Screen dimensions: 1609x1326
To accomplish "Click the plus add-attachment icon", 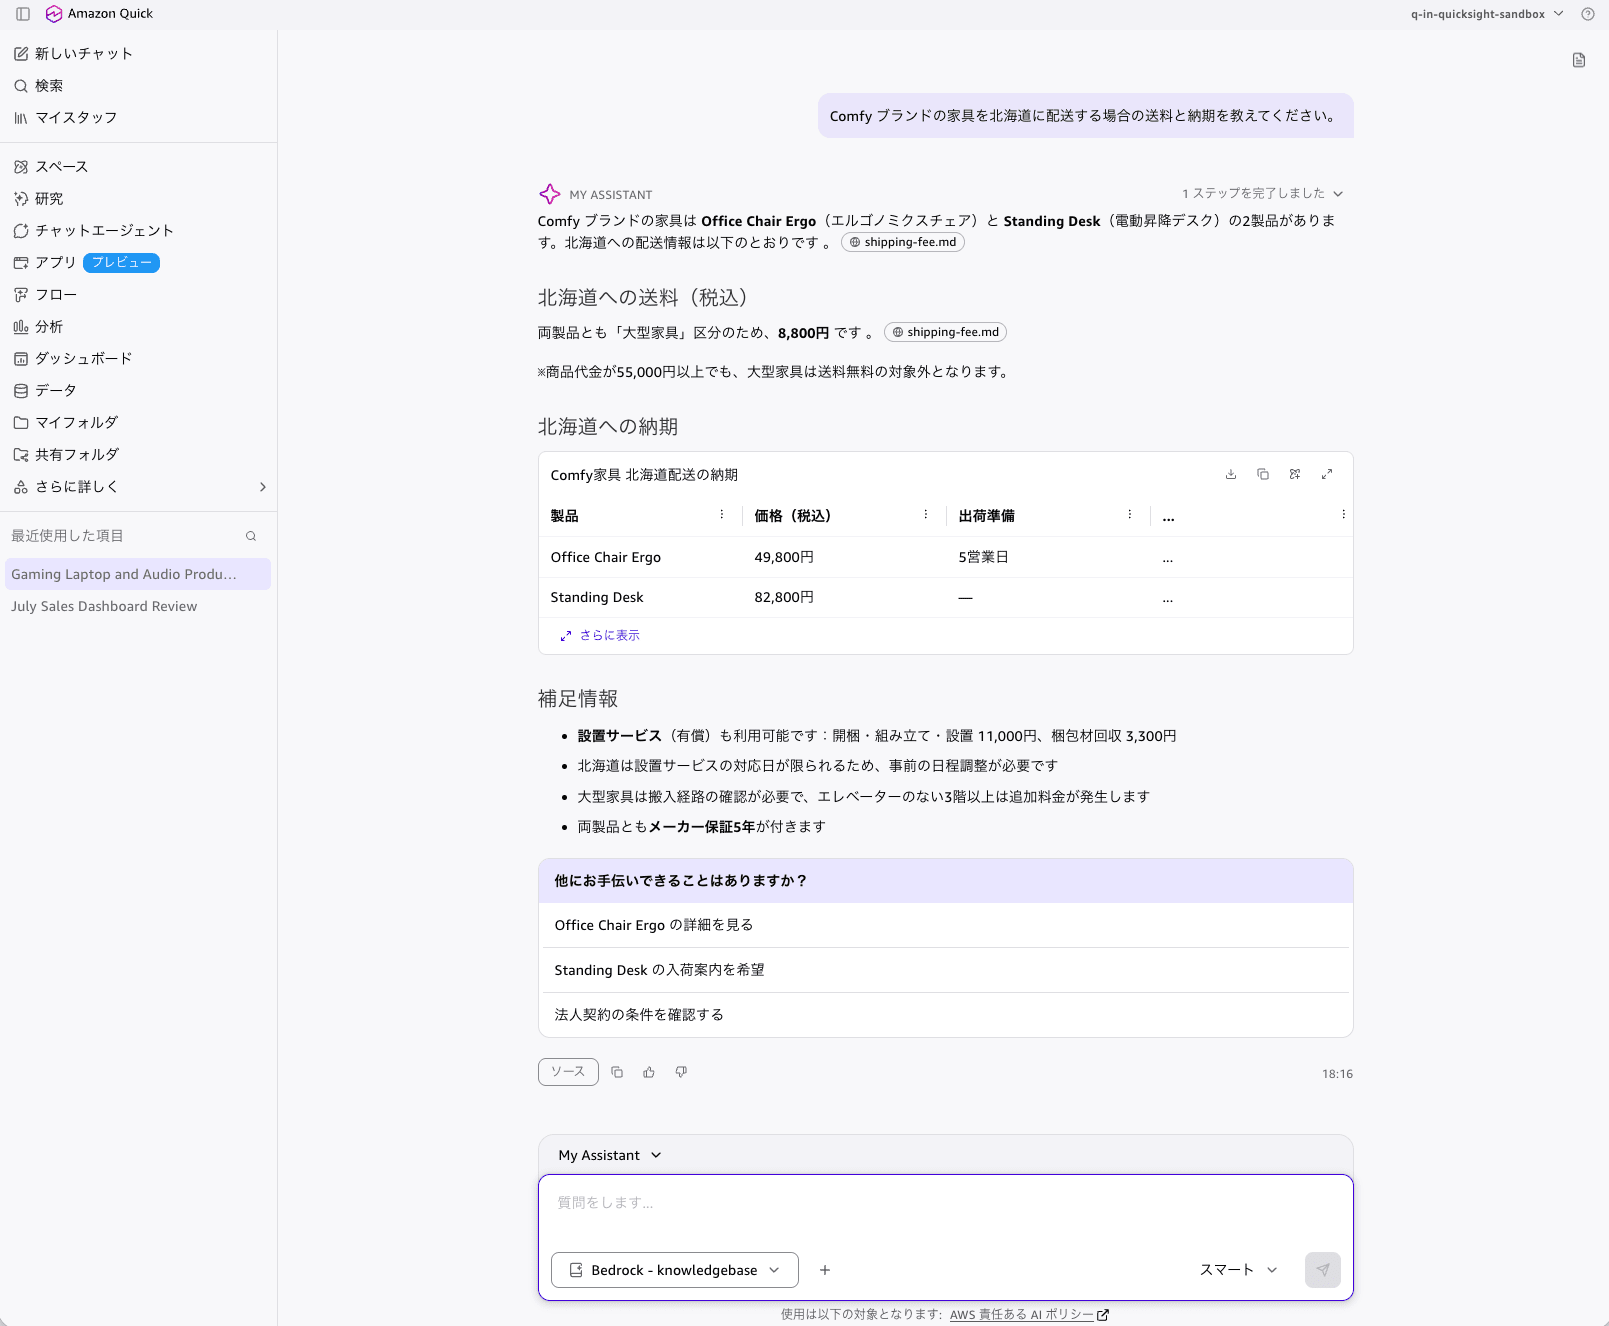I will tap(825, 1270).
